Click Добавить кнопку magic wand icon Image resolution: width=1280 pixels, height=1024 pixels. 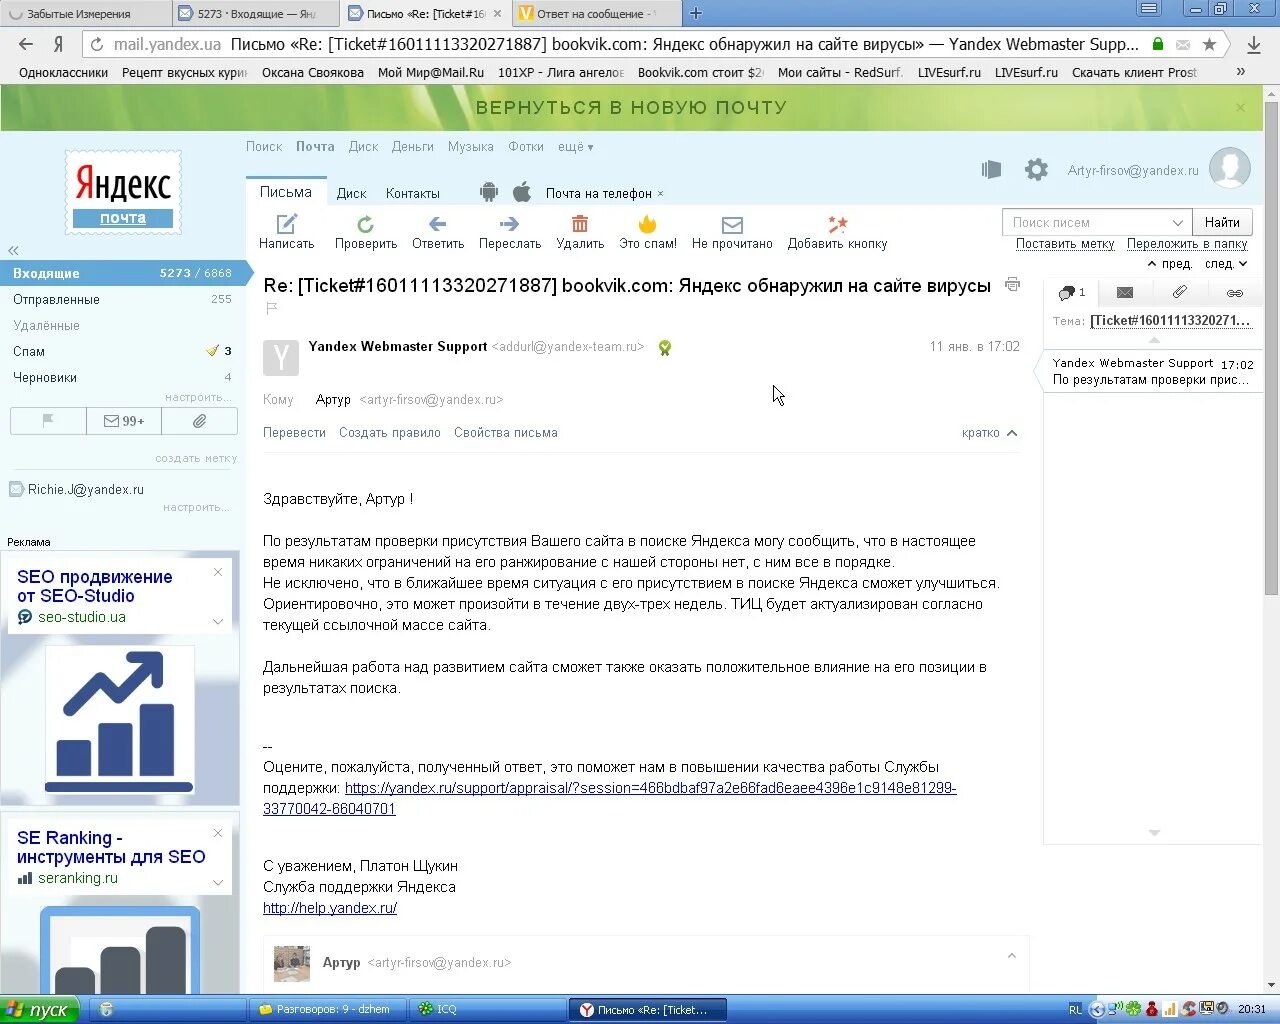point(837,224)
